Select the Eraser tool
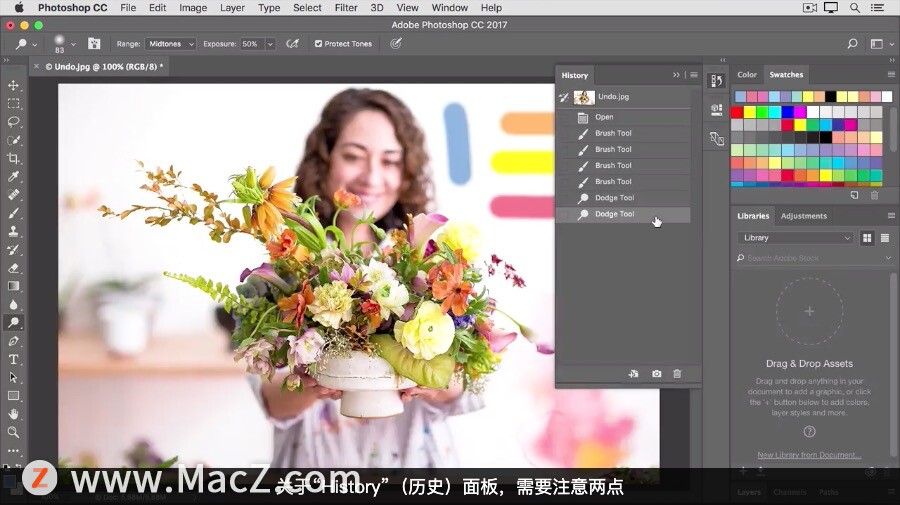This screenshot has height=505, width=900. pyautogui.click(x=13, y=268)
